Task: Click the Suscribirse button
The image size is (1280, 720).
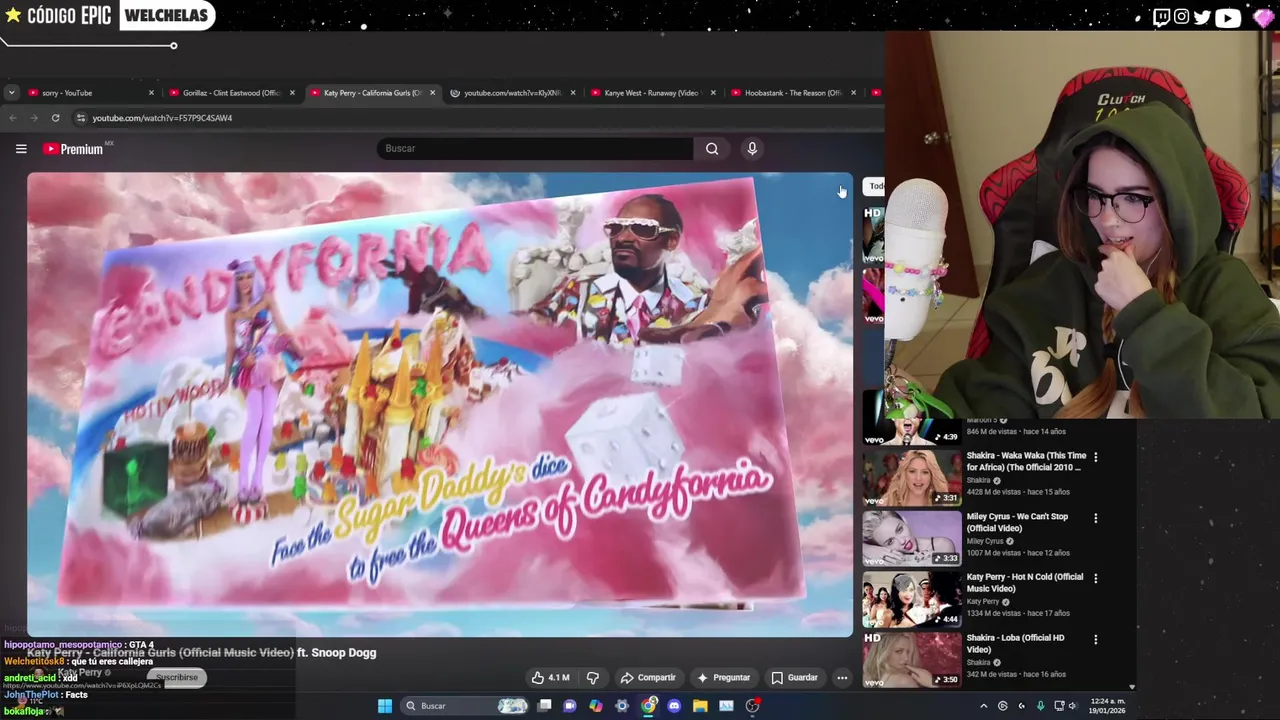Action: click(x=177, y=677)
